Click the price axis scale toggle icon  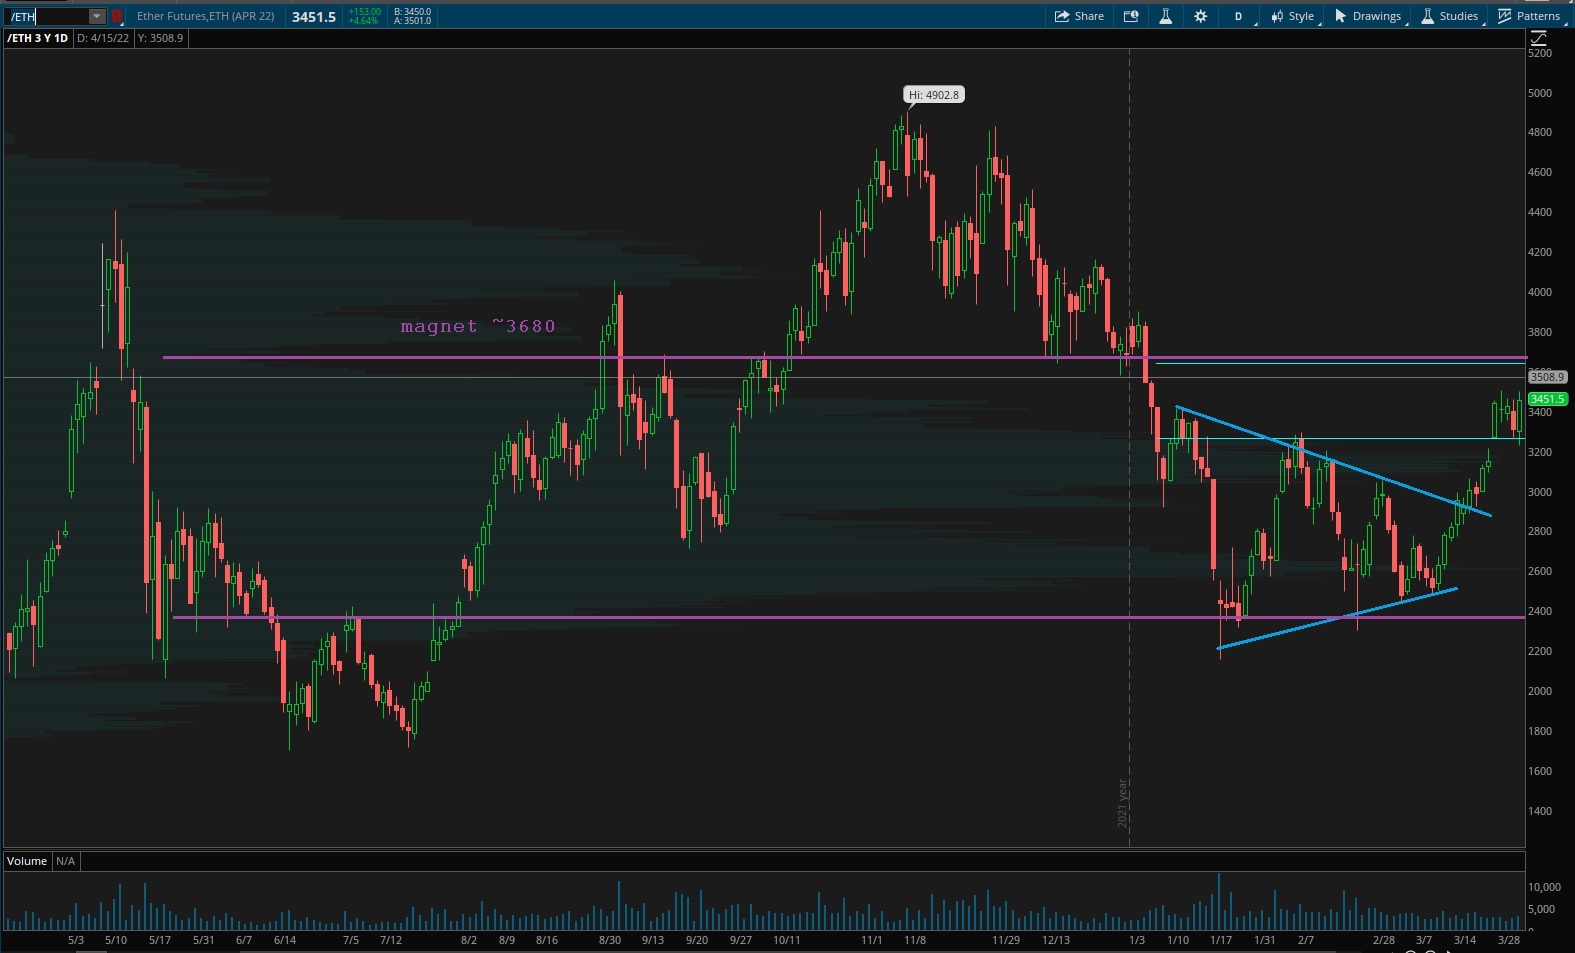point(1538,38)
